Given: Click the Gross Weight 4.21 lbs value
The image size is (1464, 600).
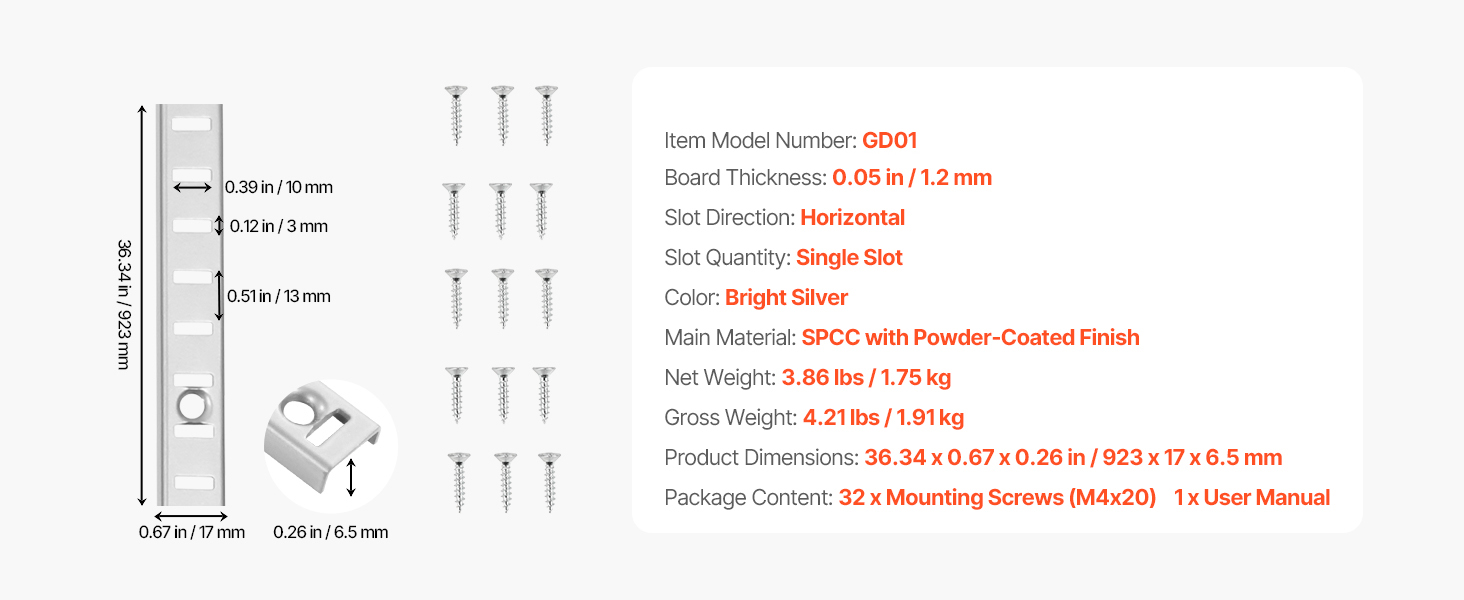Looking at the screenshot, I should [883, 418].
